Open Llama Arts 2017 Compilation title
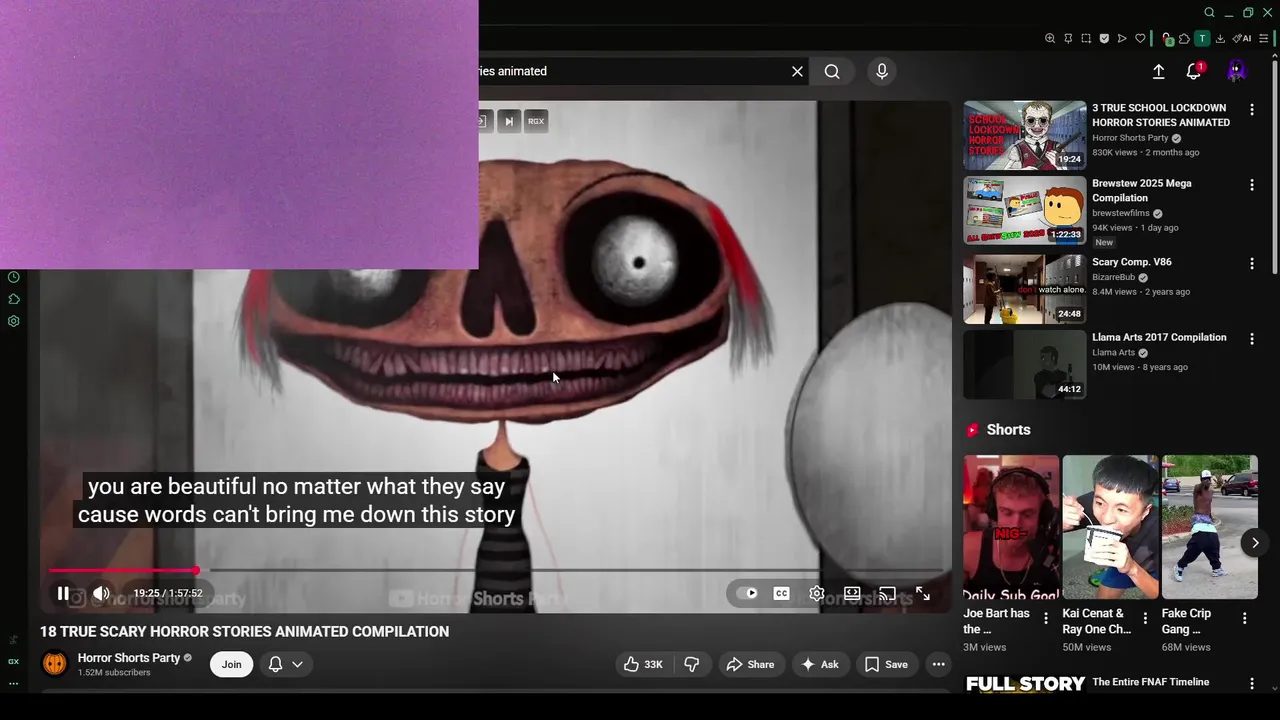Image resolution: width=1280 pixels, height=720 pixels. (1159, 337)
